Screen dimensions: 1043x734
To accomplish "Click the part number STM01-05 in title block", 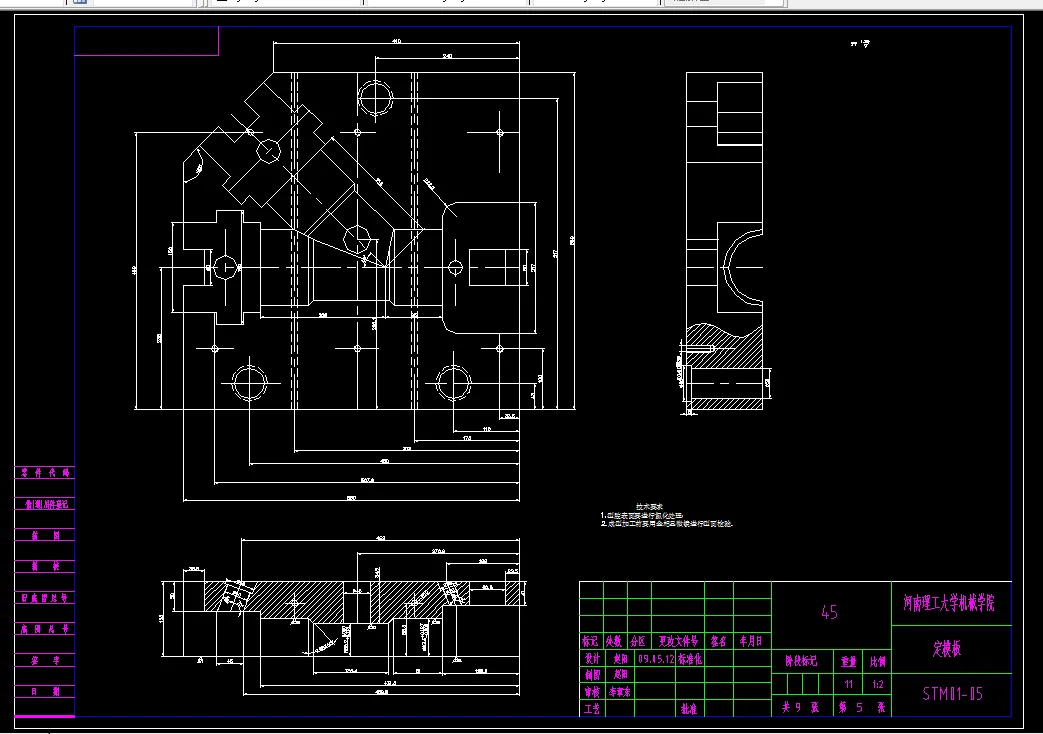I will click(952, 694).
